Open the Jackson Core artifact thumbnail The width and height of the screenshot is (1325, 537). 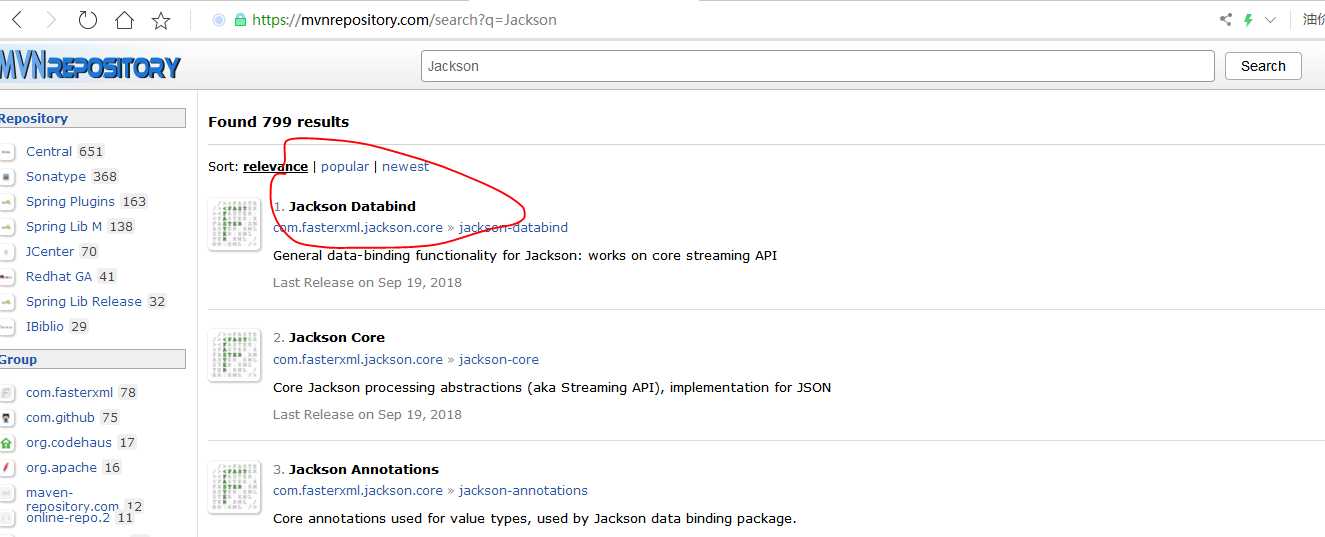coord(234,356)
